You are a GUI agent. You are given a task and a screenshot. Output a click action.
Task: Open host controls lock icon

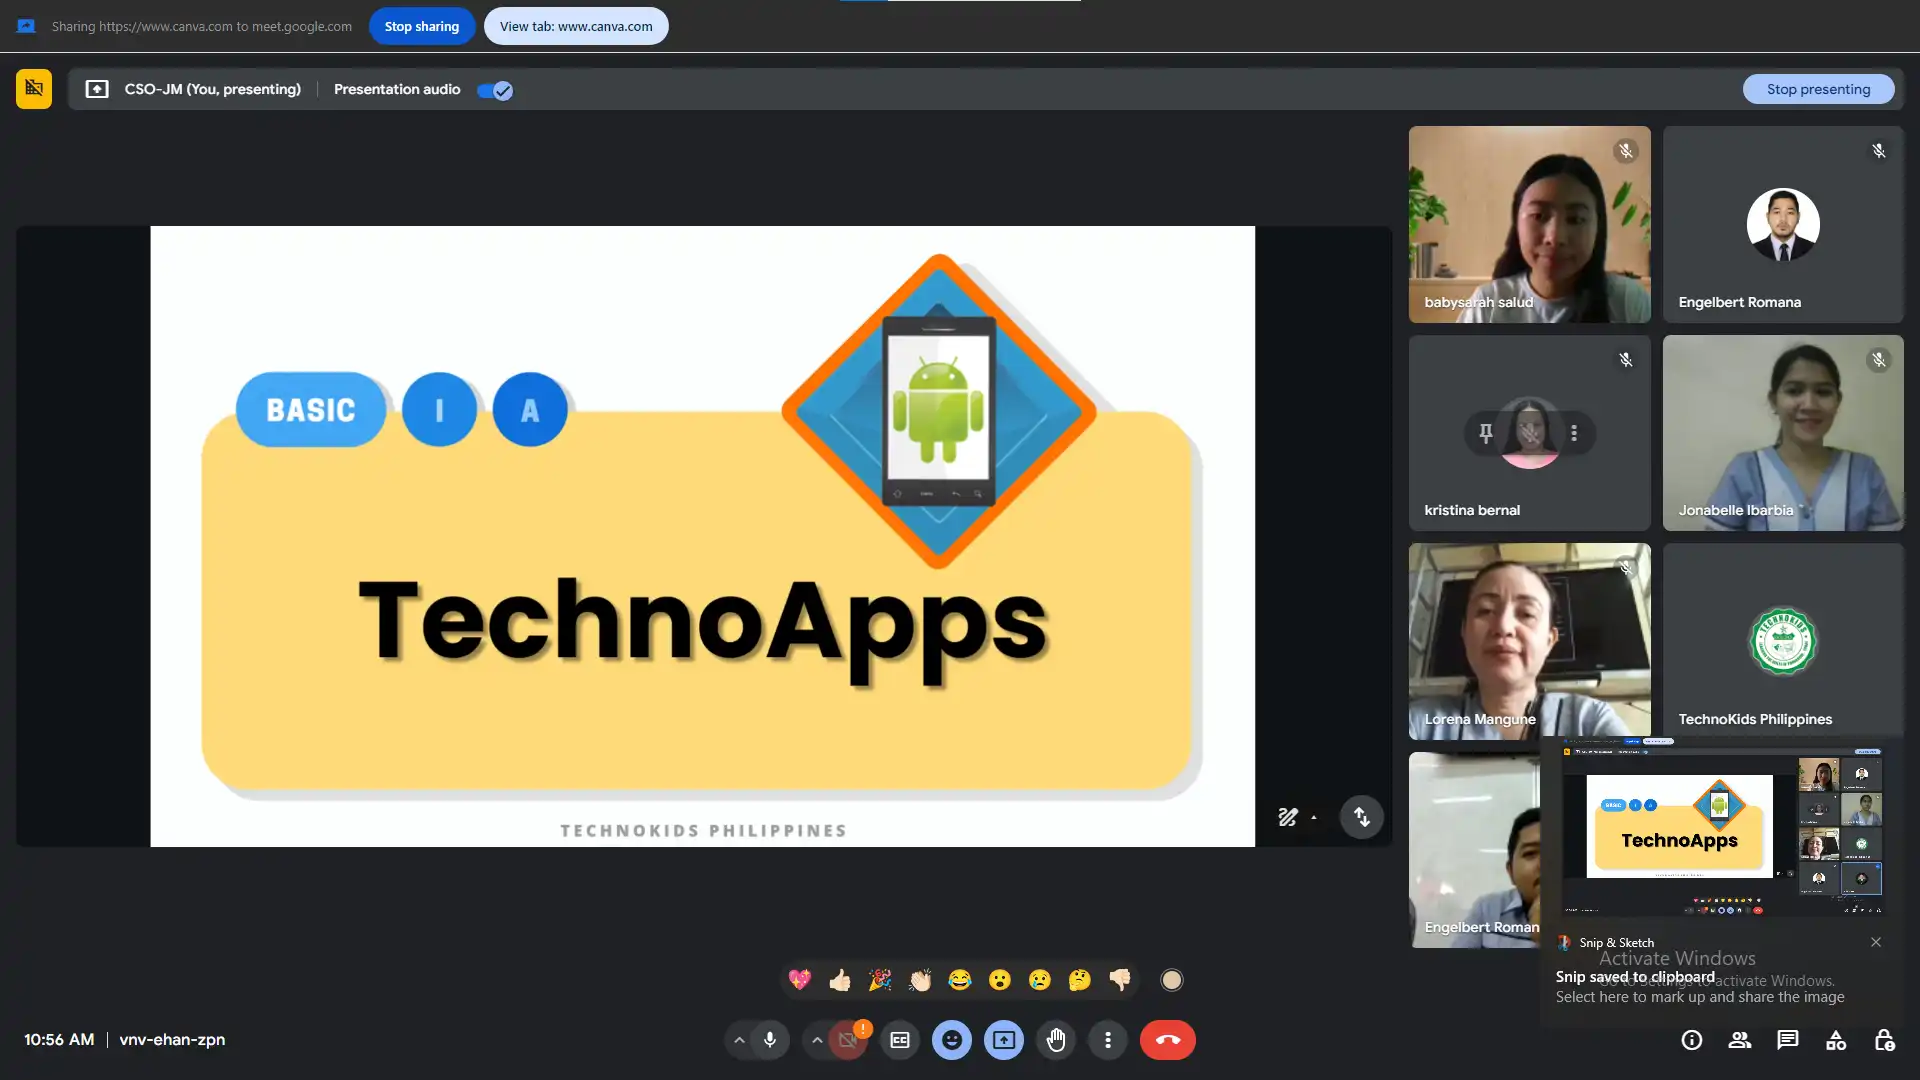point(1884,1040)
